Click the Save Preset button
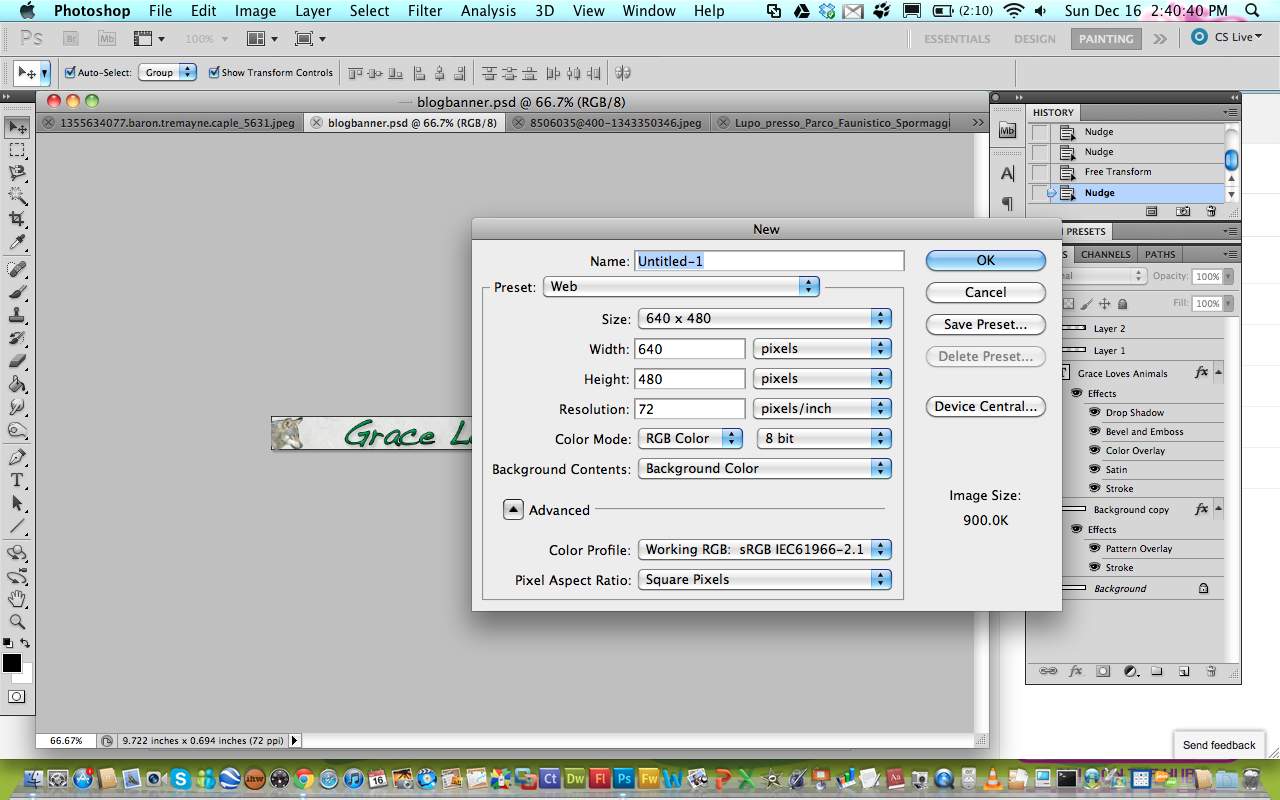The height and width of the screenshot is (800, 1280). point(985,324)
